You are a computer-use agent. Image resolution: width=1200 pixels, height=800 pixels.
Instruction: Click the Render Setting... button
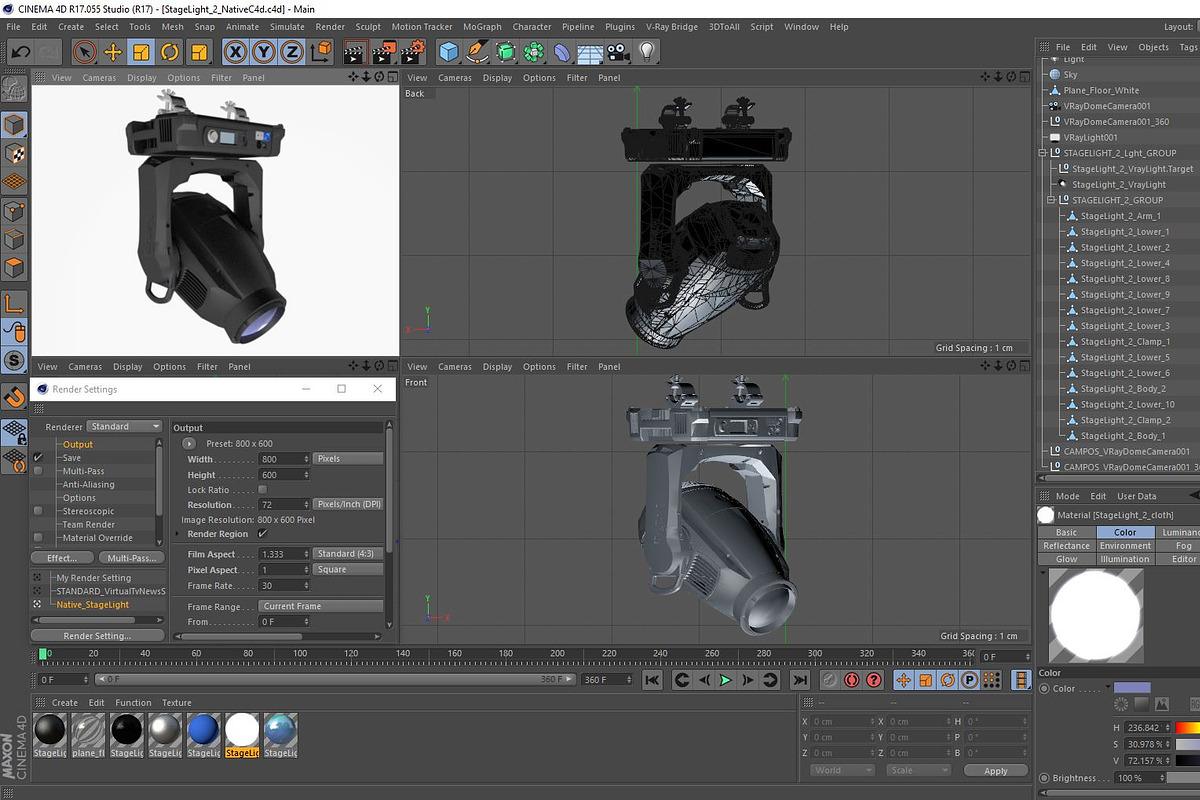click(97, 635)
